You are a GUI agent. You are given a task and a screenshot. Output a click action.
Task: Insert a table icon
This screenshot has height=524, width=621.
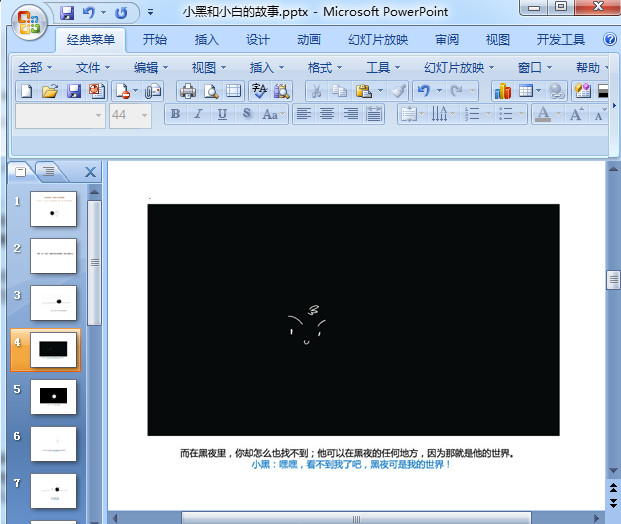(x=526, y=91)
